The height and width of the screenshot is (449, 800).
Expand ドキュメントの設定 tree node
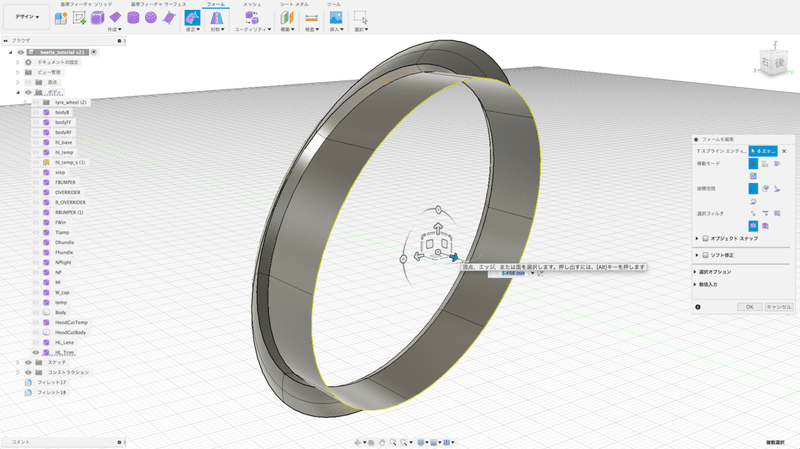pyautogui.click(x=18, y=62)
